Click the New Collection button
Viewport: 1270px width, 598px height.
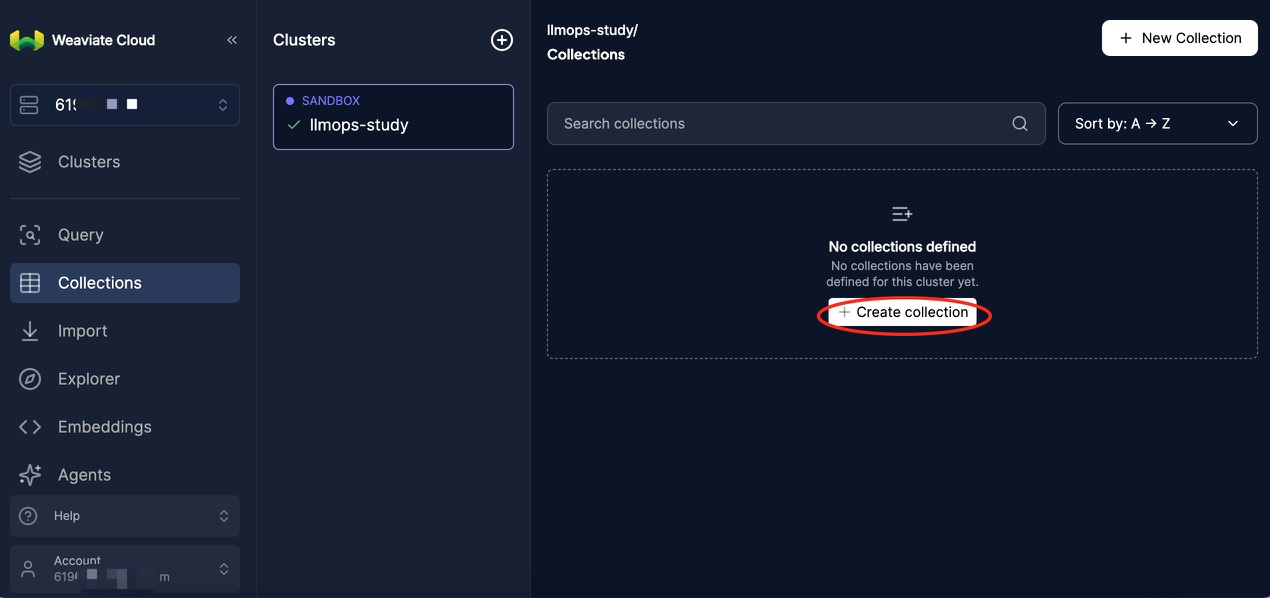click(x=1180, y=38)
